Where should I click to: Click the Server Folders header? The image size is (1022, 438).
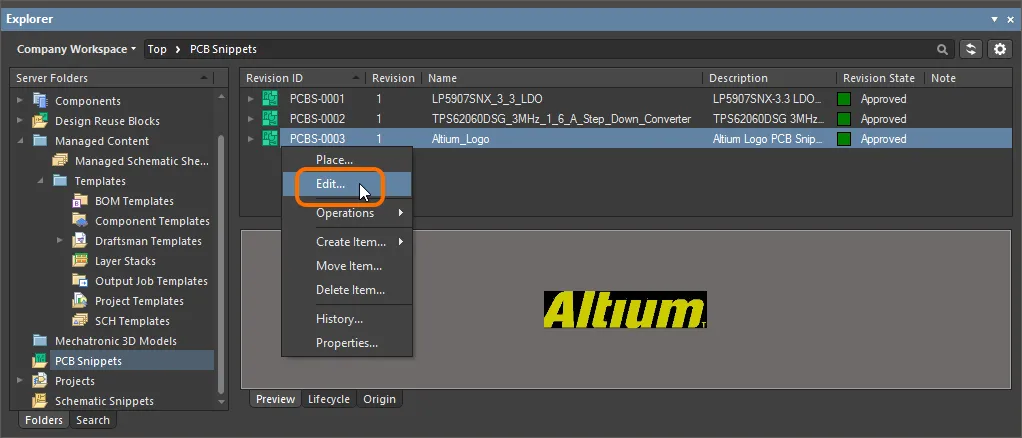point(112,78)
